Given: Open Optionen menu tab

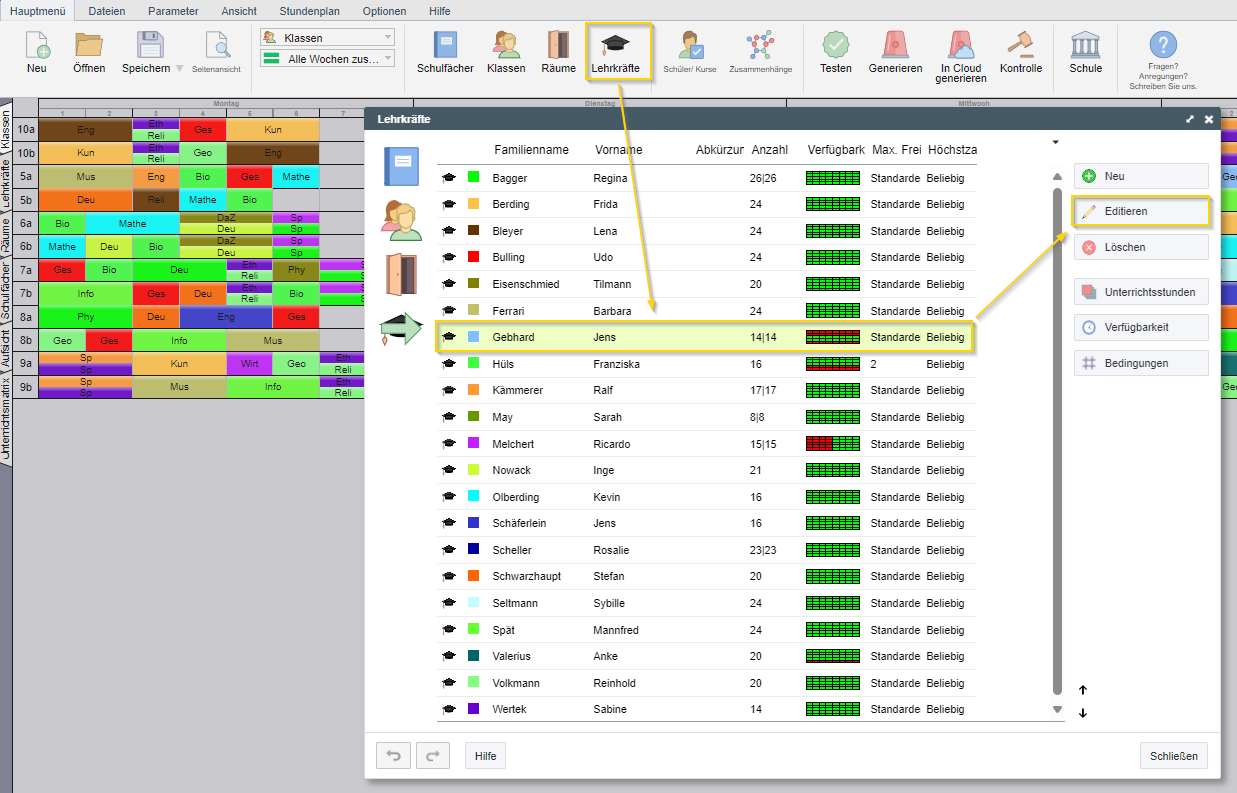Looking at the screenshot, I should pos(384,11).
